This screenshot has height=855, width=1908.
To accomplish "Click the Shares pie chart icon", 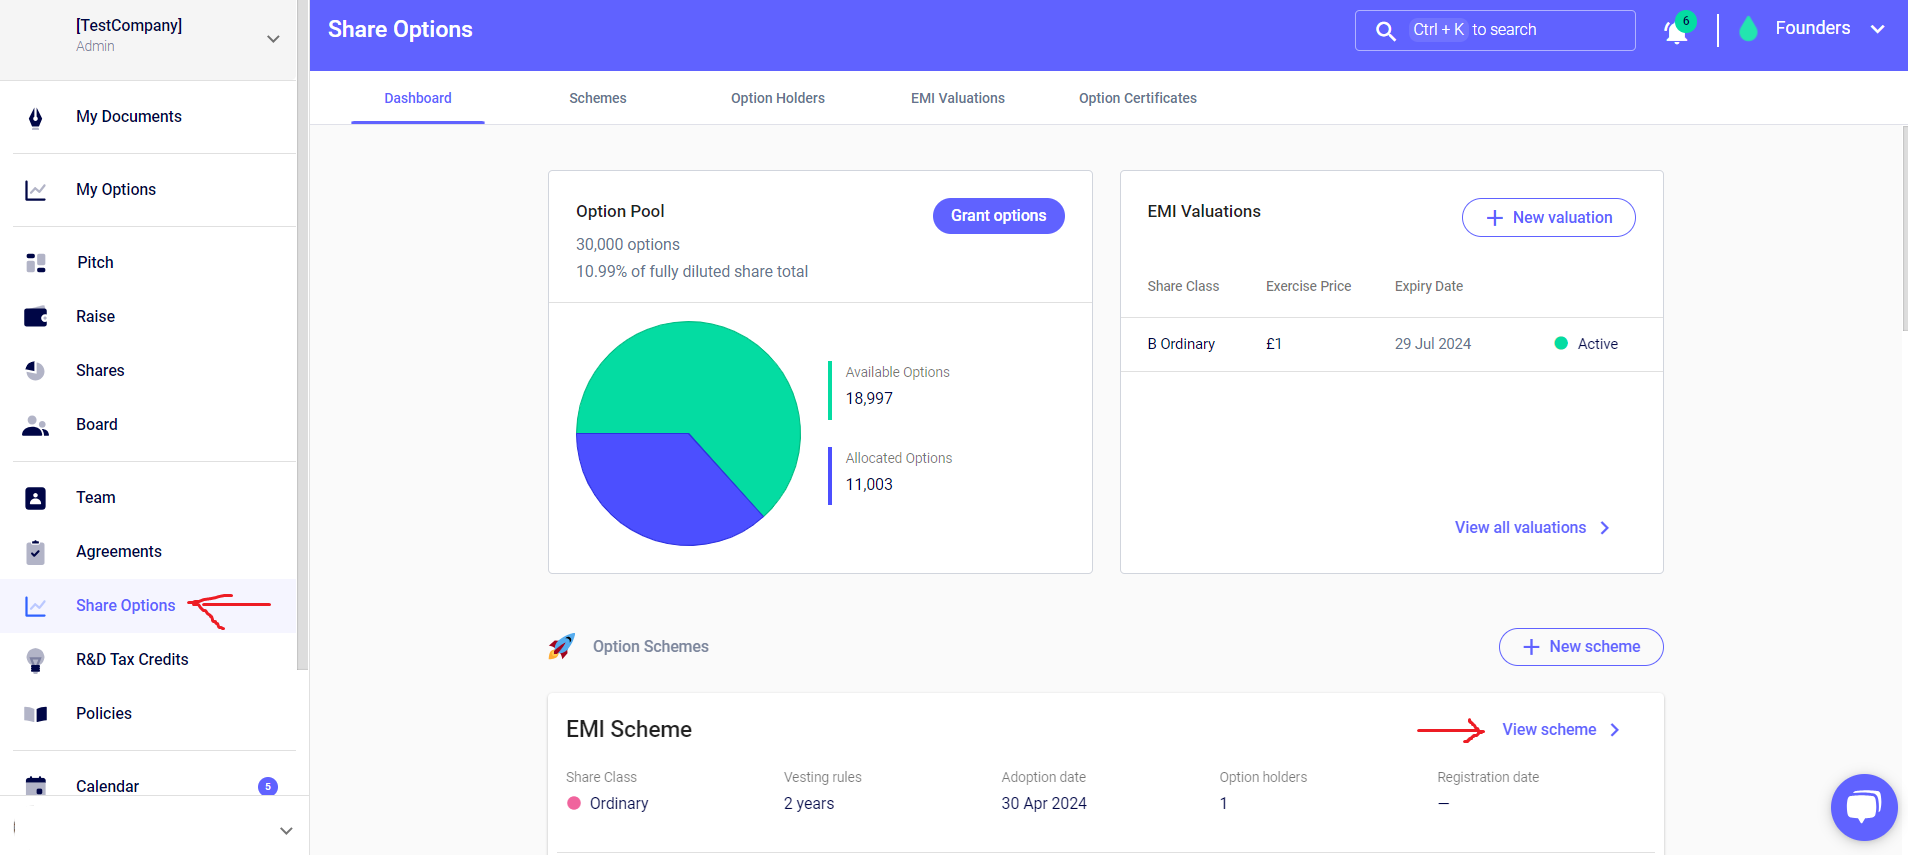I will click(x=36, y=371).
